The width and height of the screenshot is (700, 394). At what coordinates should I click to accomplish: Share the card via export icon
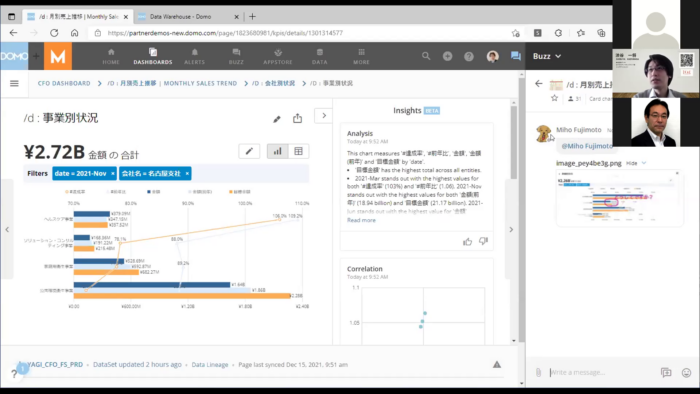[x=297, y=118]
